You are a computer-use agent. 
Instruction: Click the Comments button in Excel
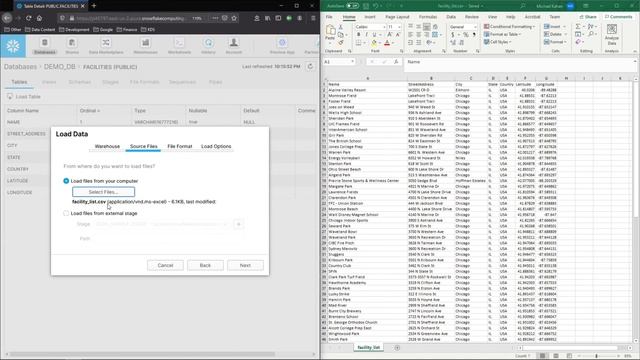tap(618, 17)
